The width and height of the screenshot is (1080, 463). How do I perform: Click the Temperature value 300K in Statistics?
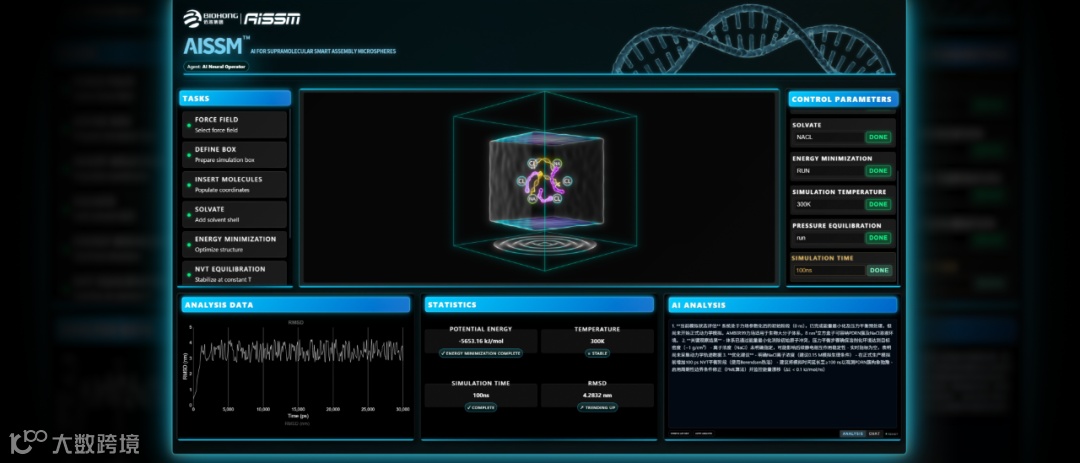point(597,341)
